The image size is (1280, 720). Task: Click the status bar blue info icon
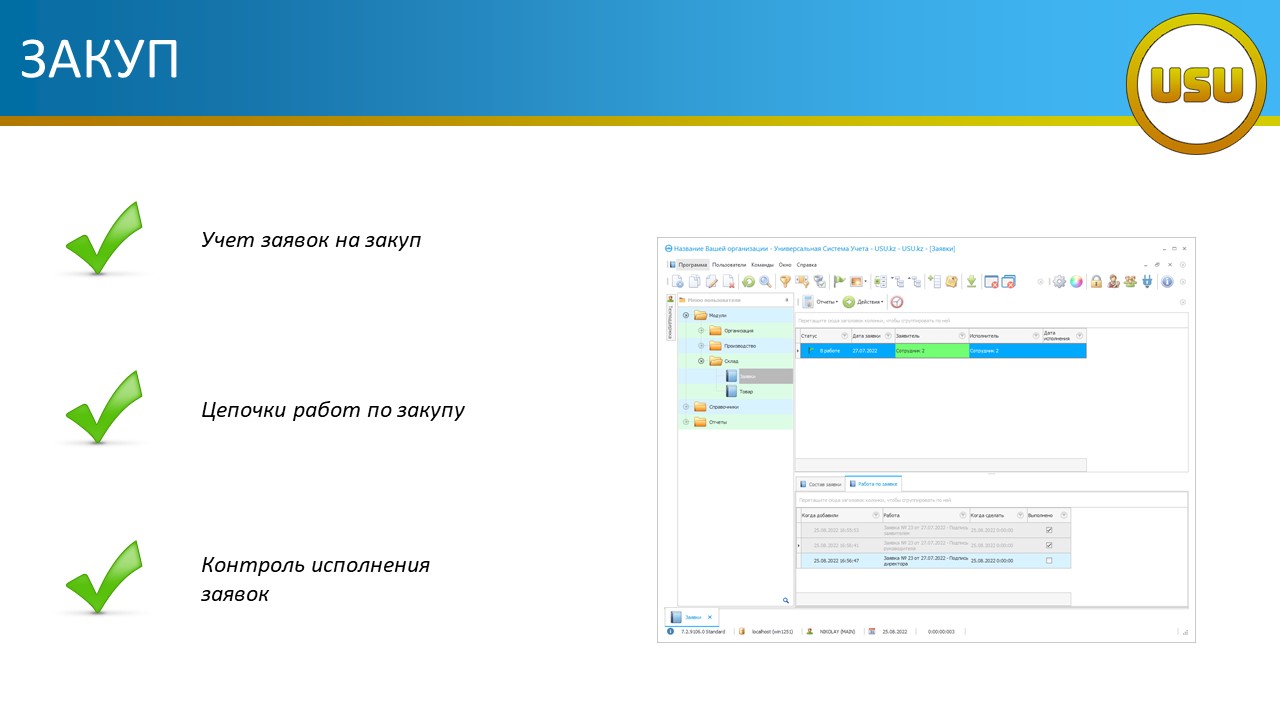click(670, 632)
